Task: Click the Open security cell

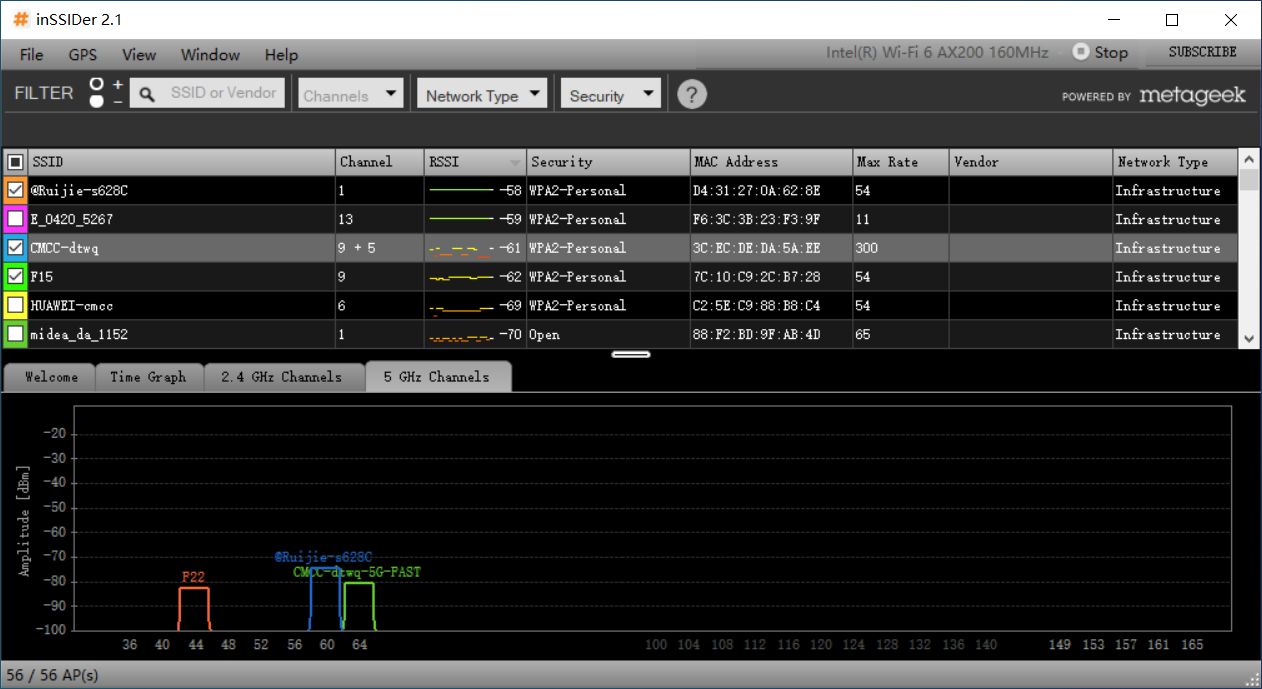Action: tap(545, 335)
